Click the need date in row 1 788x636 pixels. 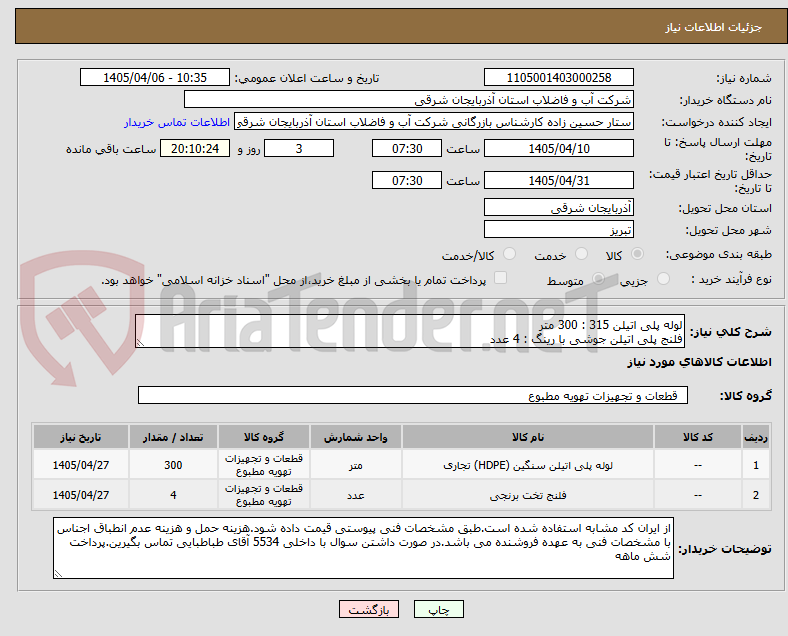click(x=80, y=465)
